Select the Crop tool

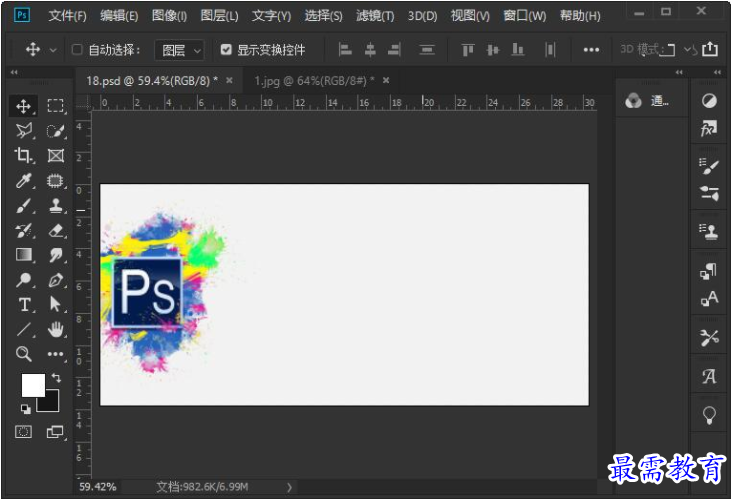[x=23, y=155]
